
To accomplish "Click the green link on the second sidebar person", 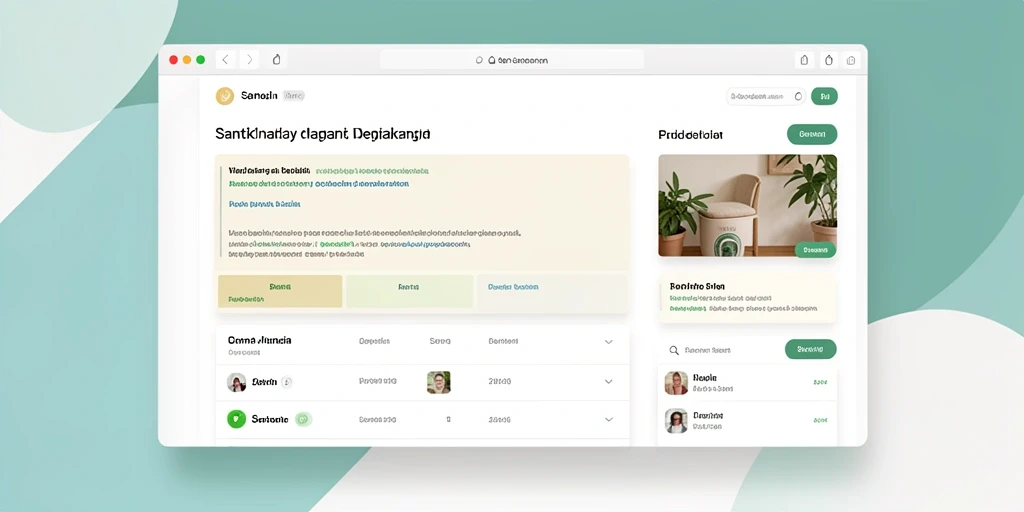I will click(x=820, y=421).
